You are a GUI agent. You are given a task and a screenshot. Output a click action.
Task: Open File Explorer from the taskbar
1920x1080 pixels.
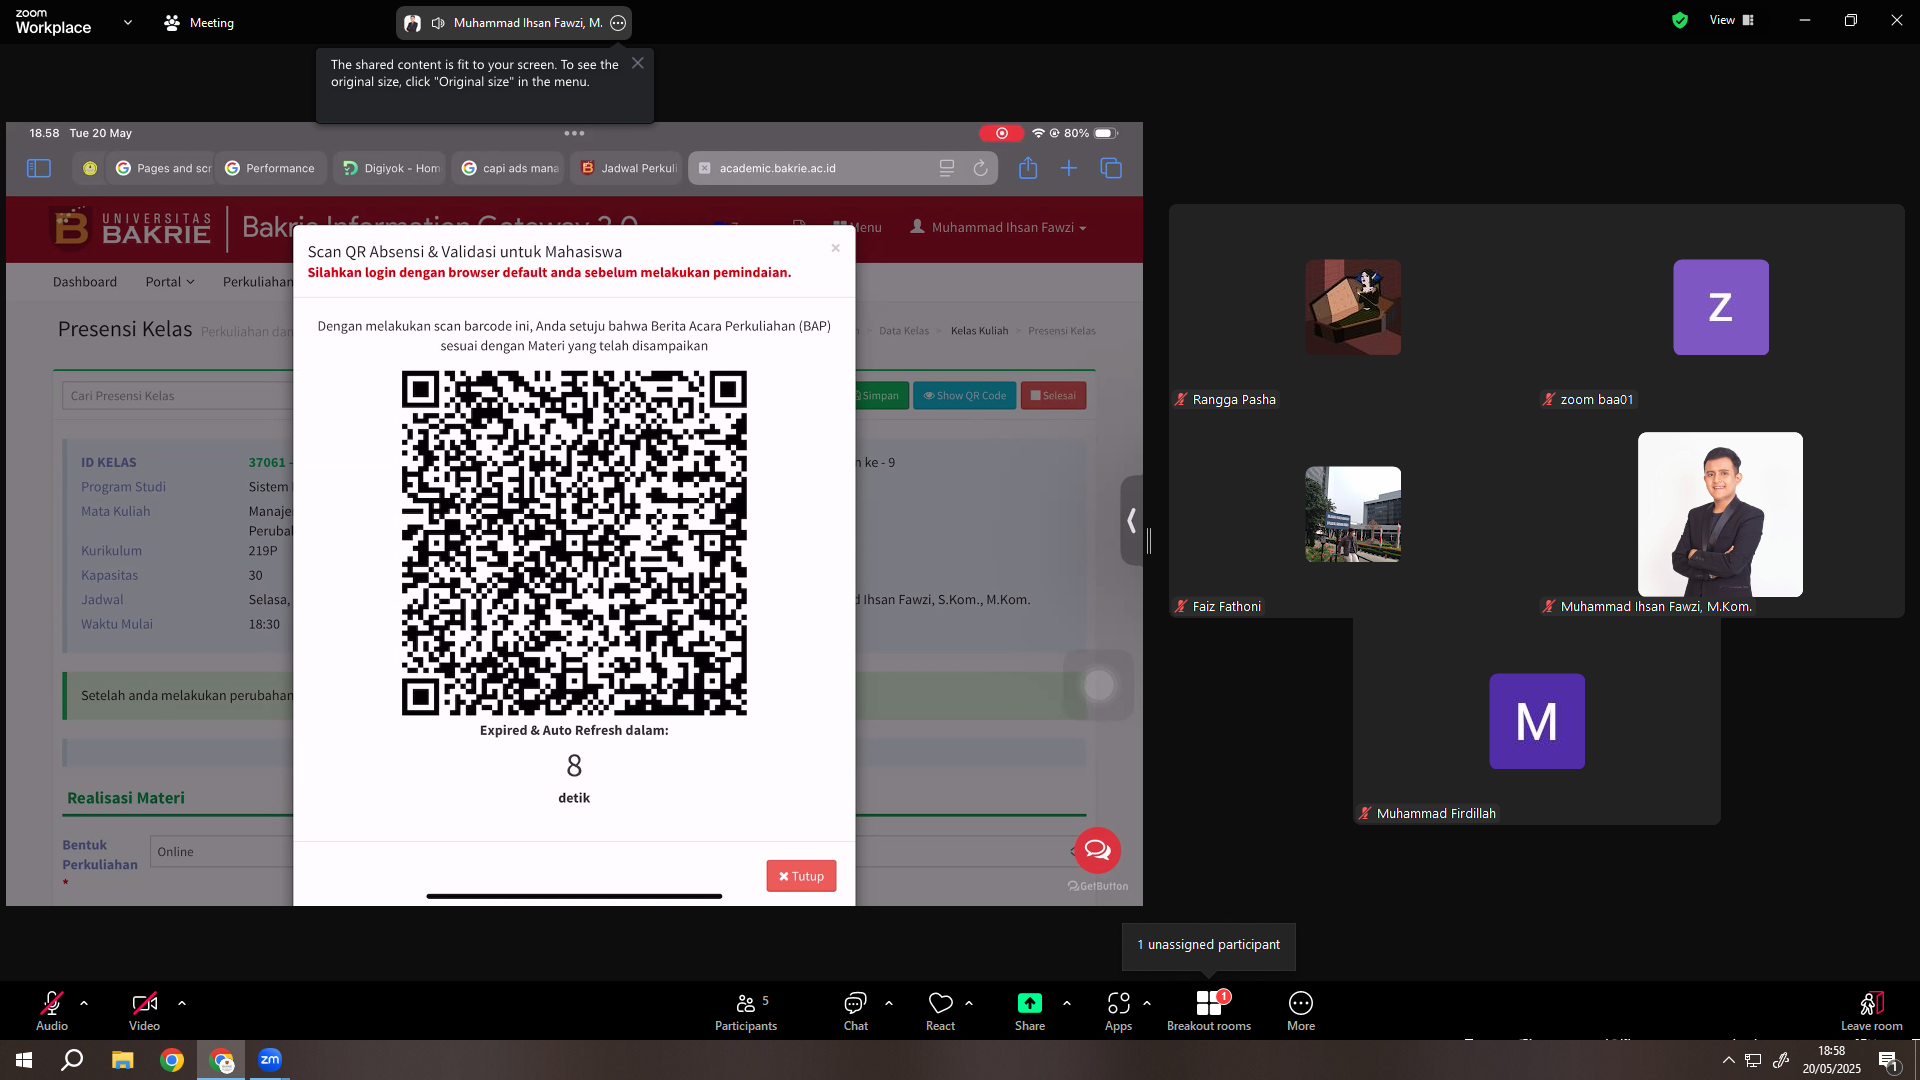(x=122, y=1060)
